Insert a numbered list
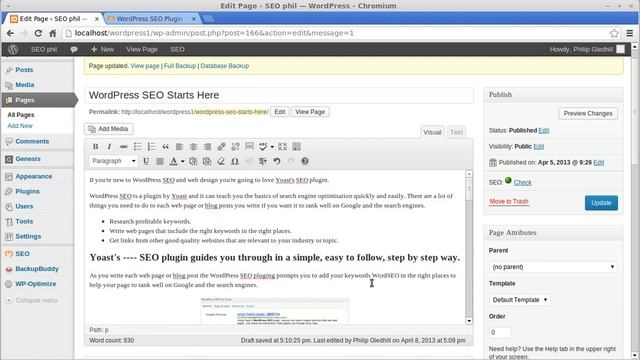 click(x=151, y=147)
